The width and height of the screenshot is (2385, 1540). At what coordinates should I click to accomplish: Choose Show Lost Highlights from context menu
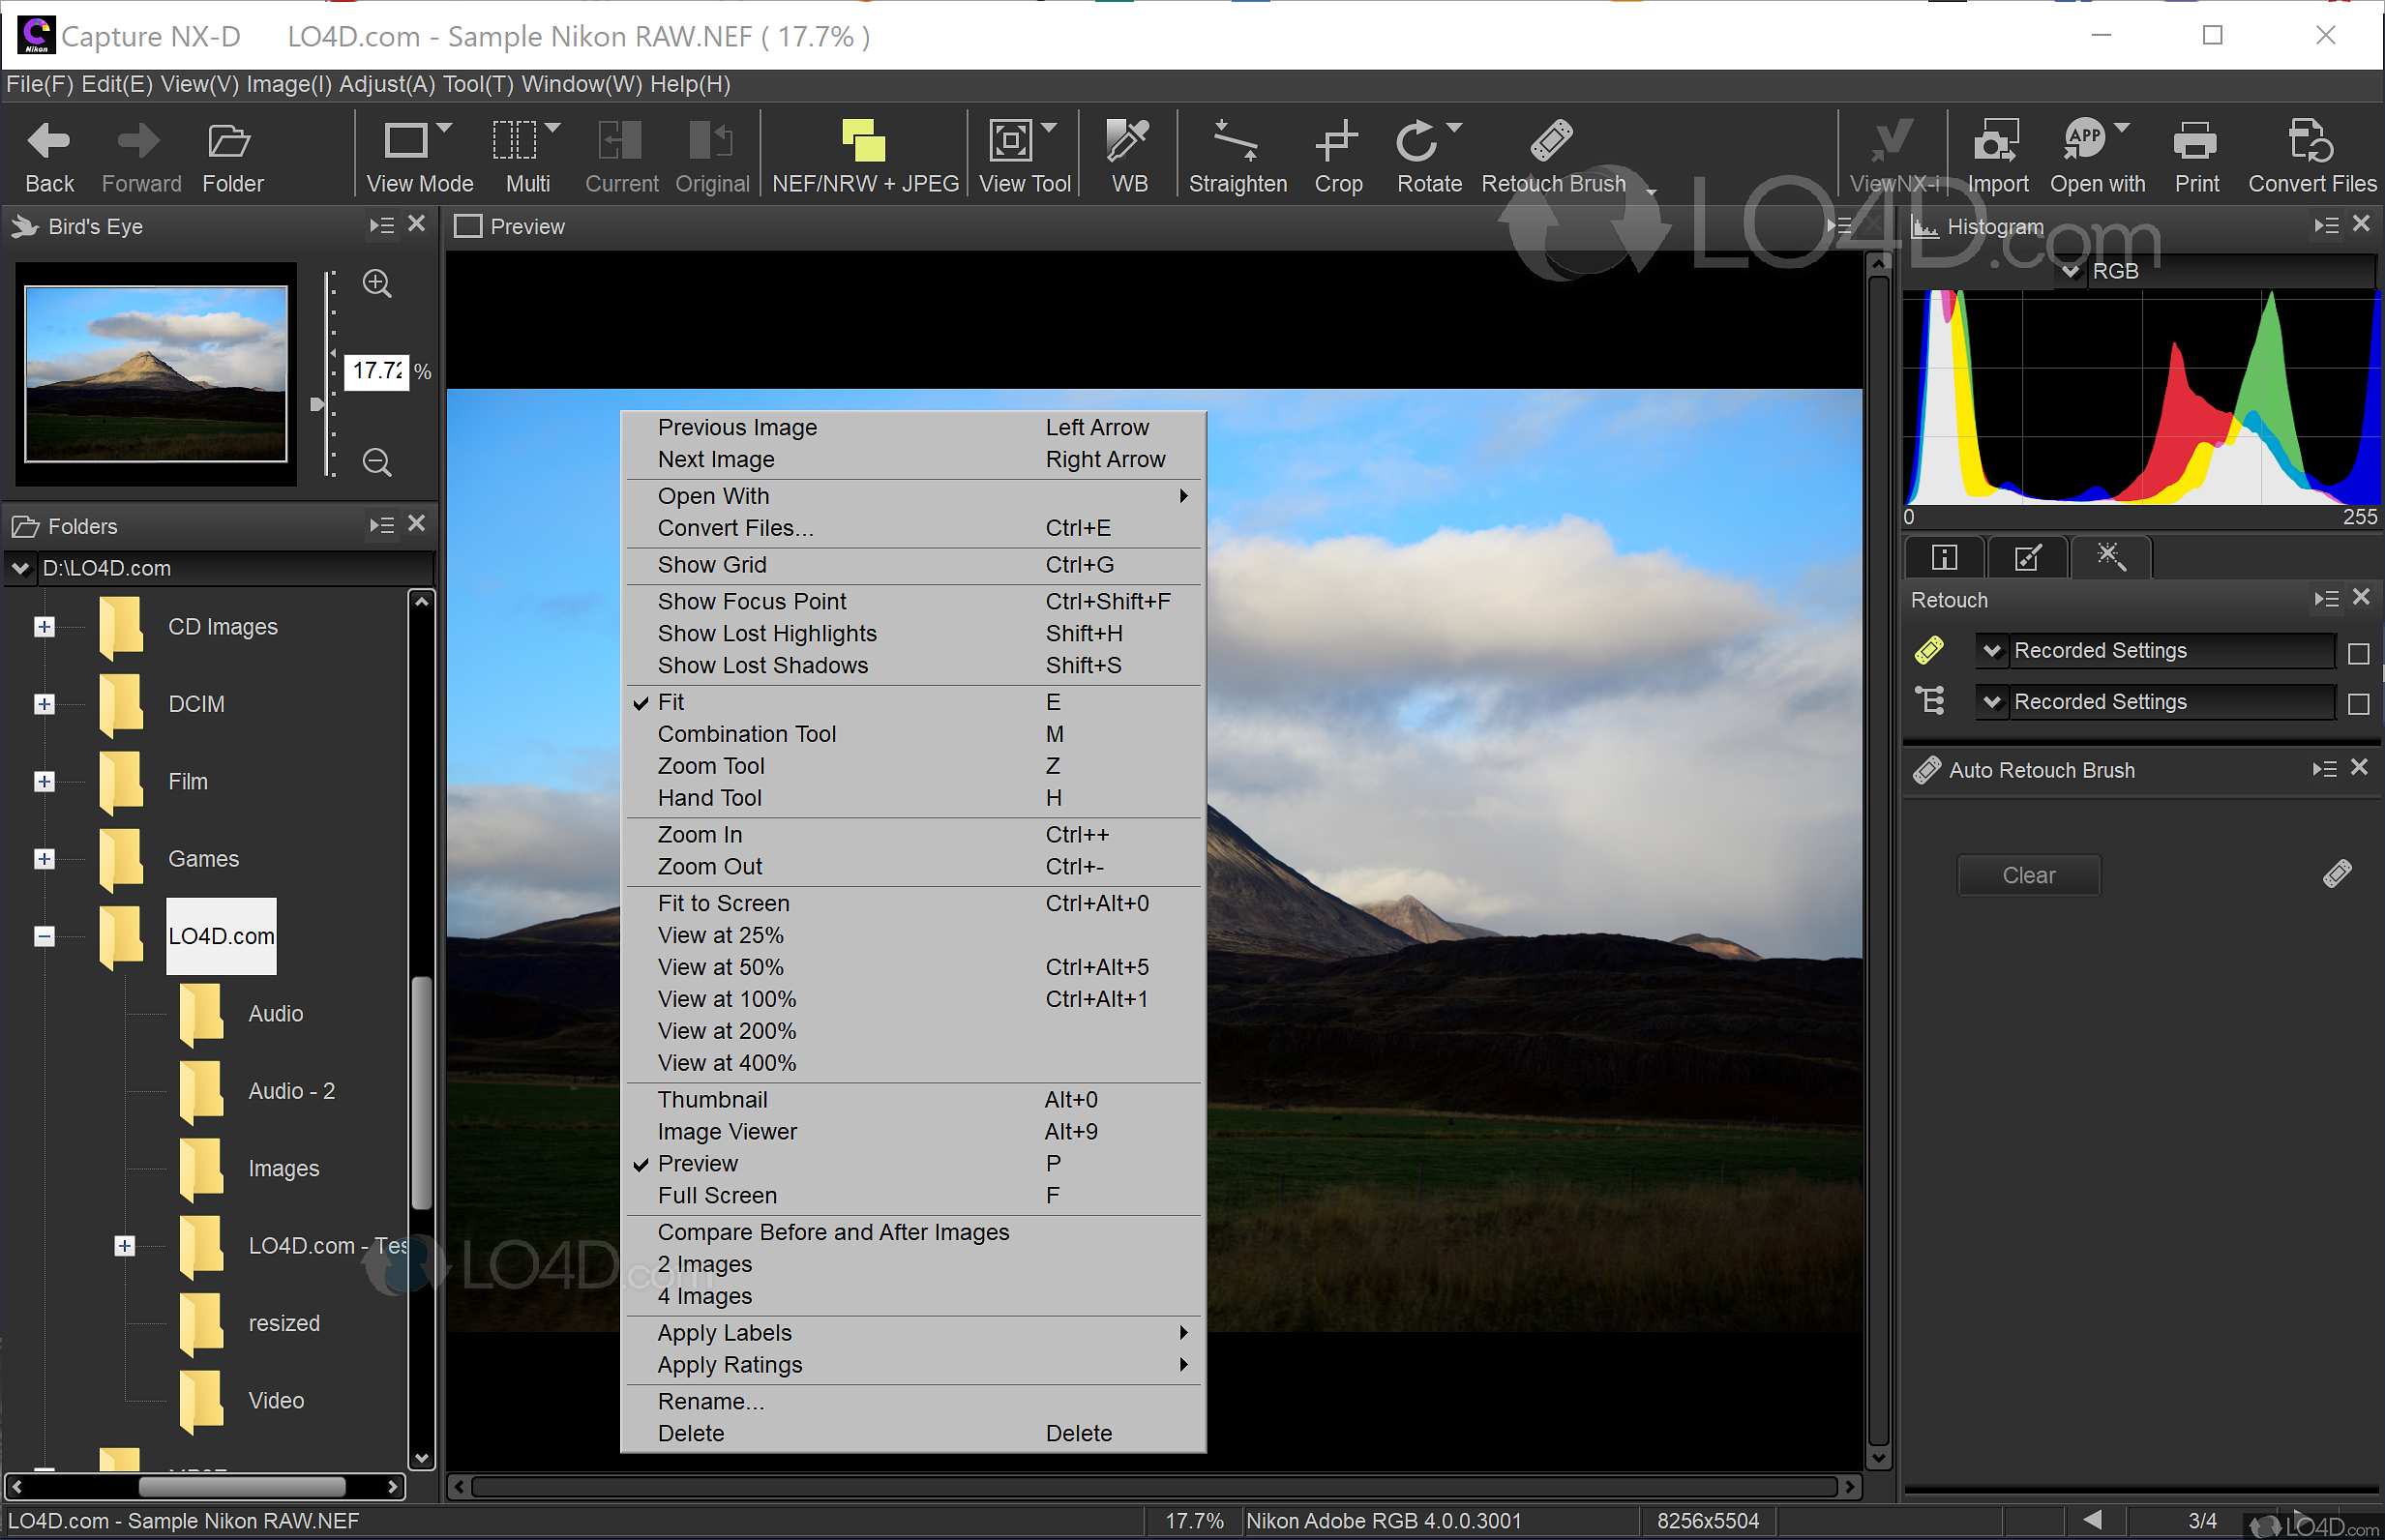point(766,633)
